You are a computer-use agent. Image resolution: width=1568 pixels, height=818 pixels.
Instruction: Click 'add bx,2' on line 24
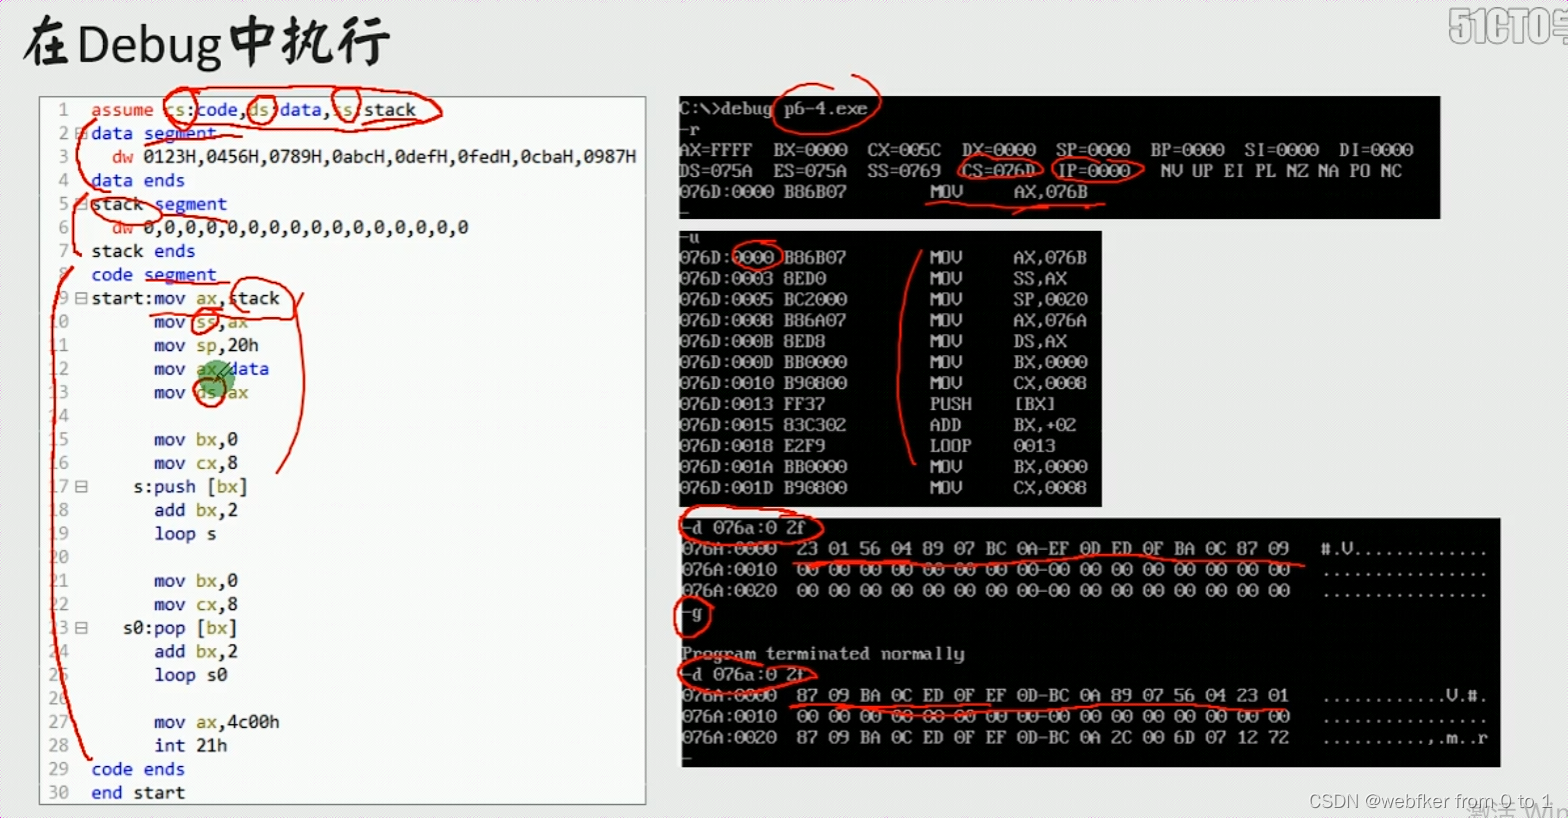pos(196,652)
